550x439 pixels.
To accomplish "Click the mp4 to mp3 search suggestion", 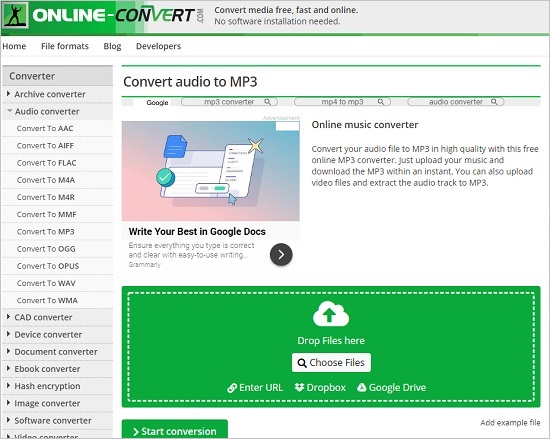I will pyautogui.click(x=342, y=102).
